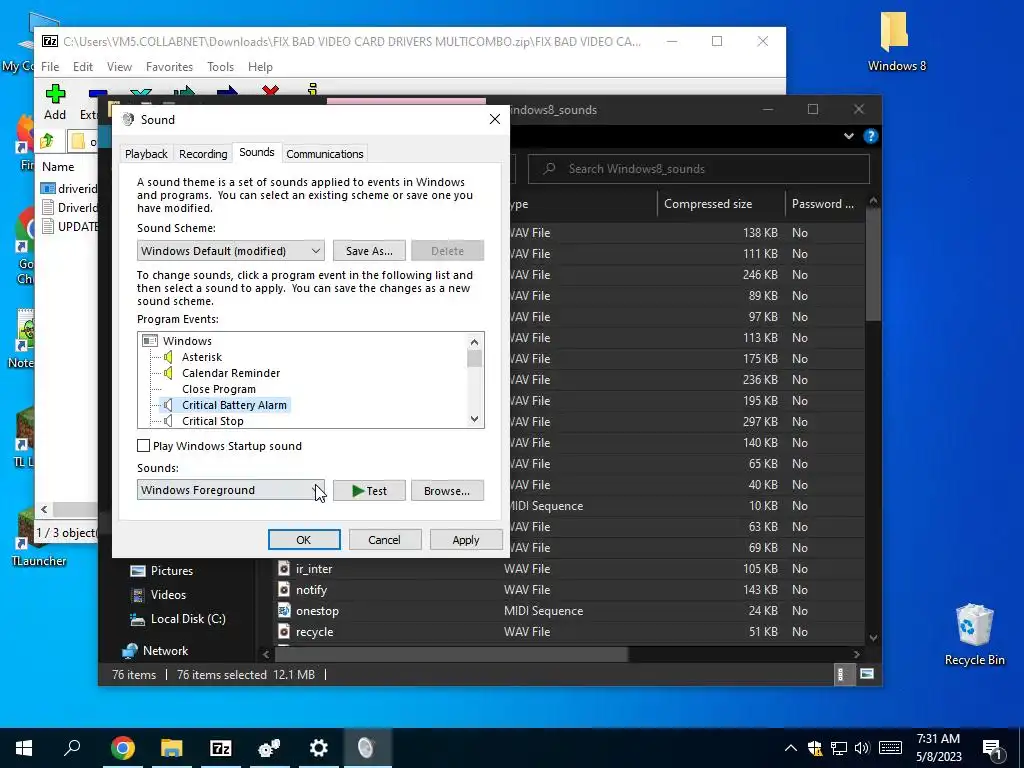Click the taskbar search magnifier
1024x768 pixels.
[72, 747]
